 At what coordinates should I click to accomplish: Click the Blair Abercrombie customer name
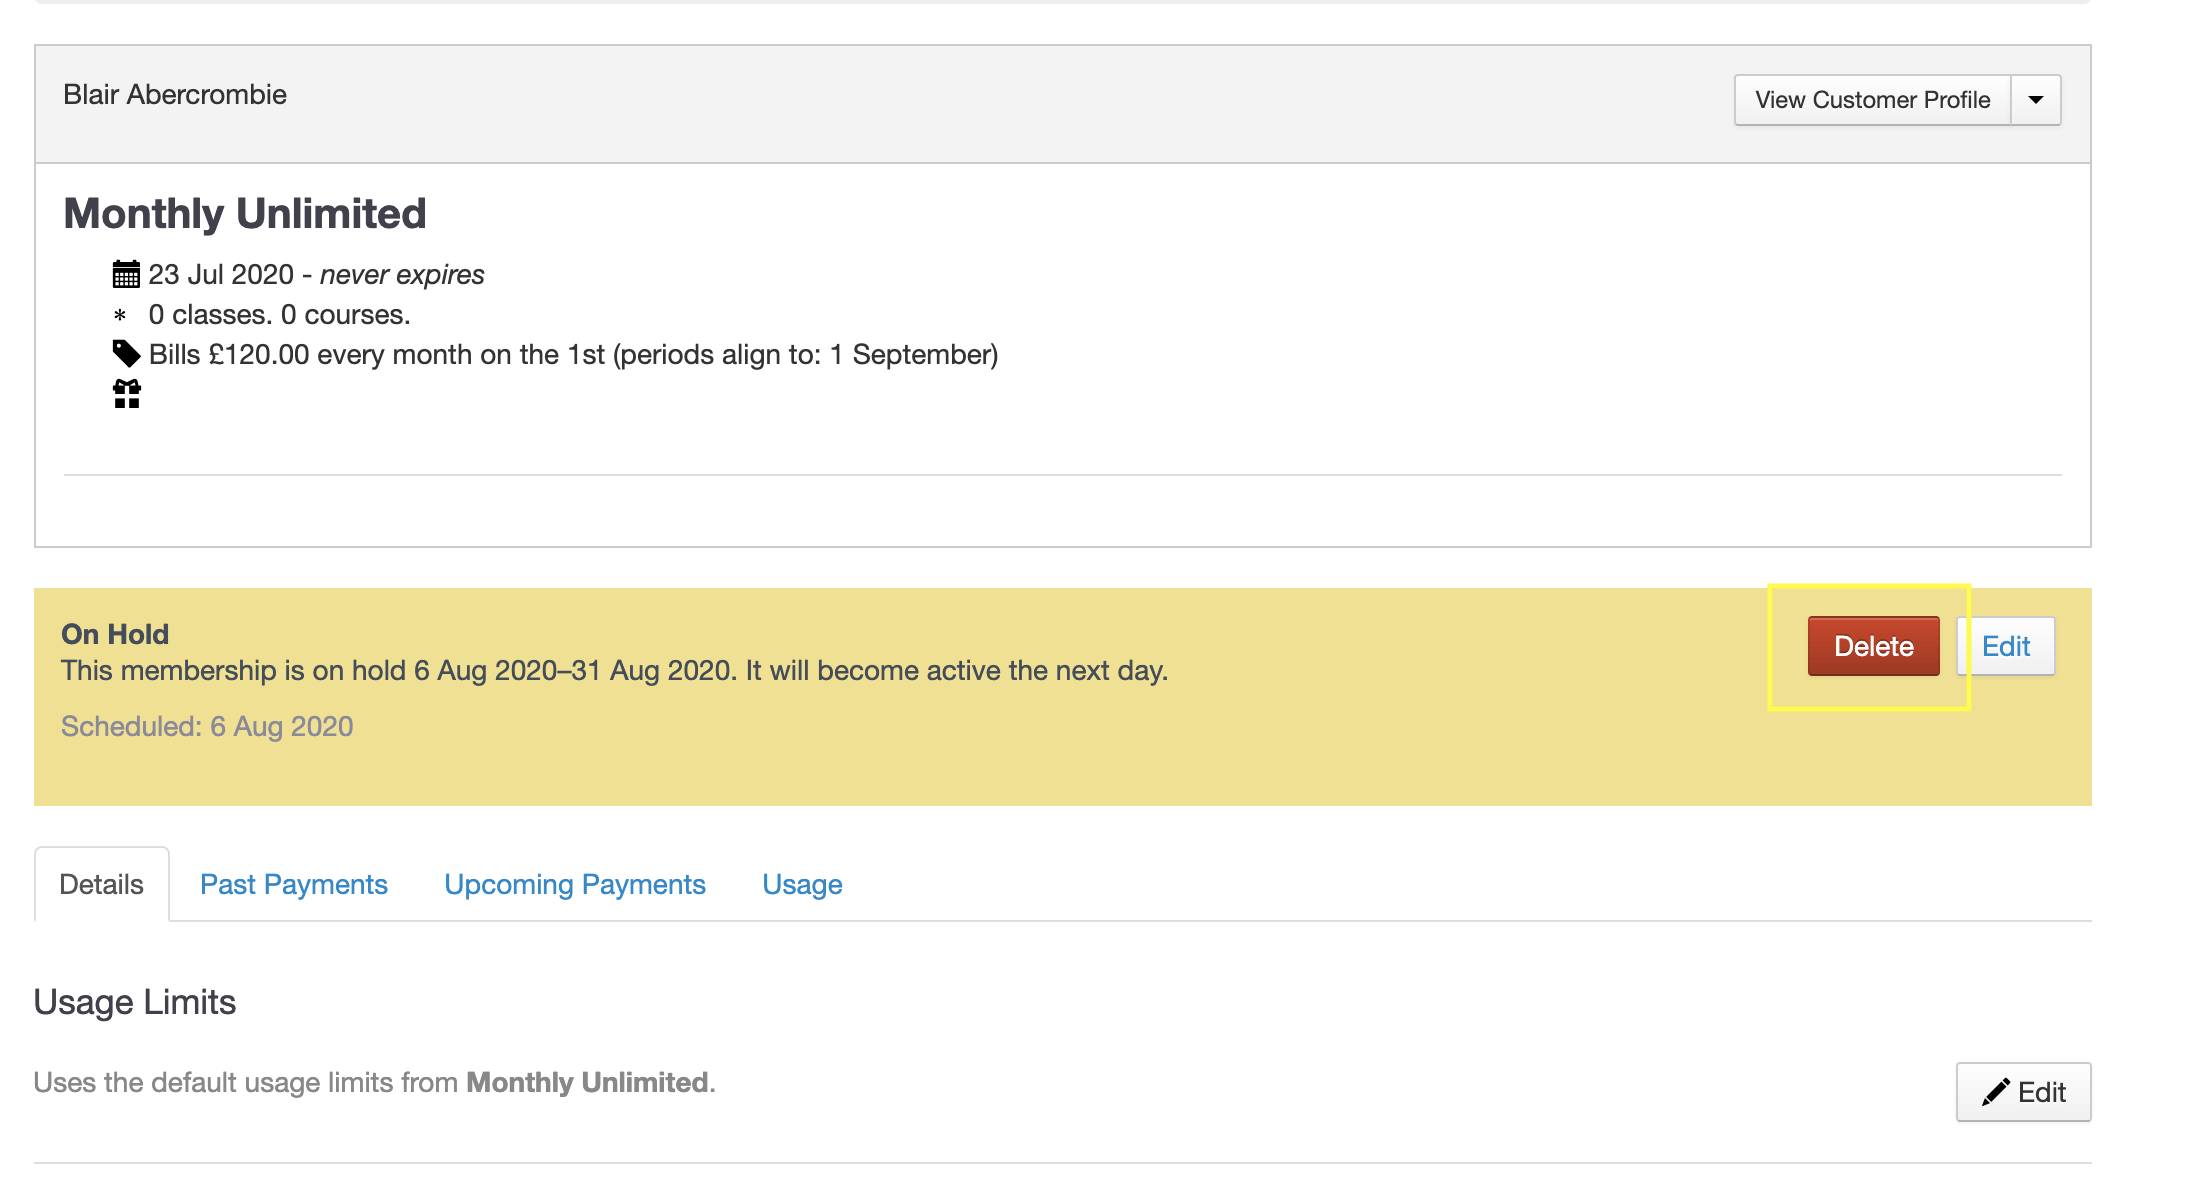[x=175, y=95]
